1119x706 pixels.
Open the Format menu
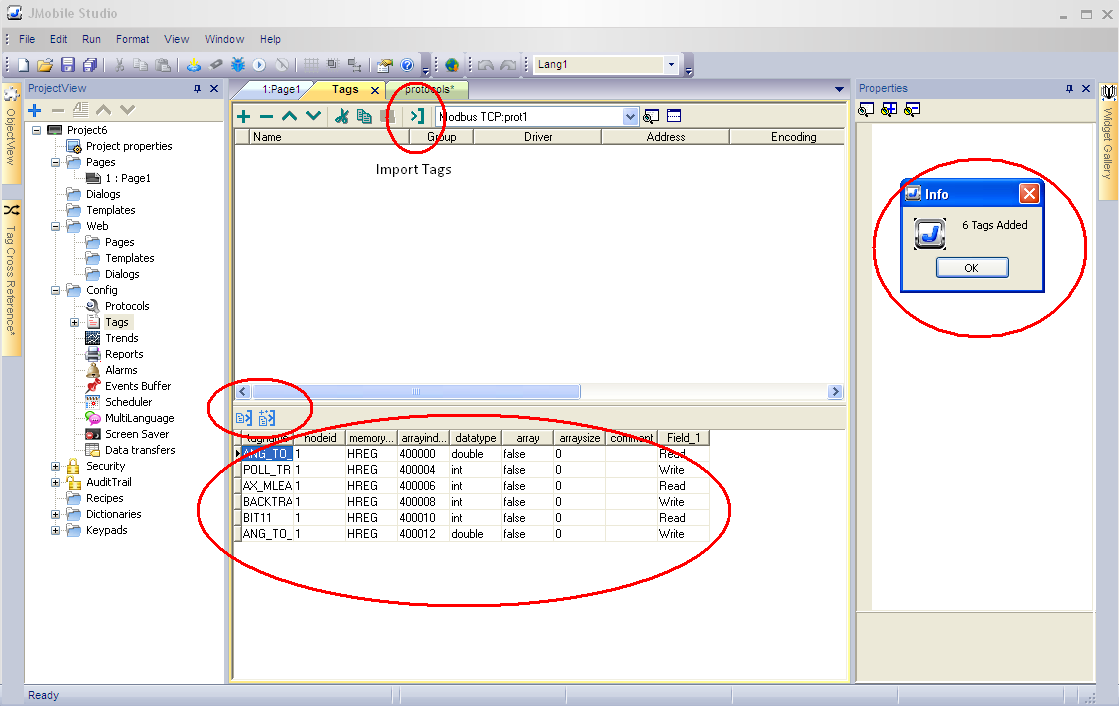pyautogui.click(x=132, y=39)
